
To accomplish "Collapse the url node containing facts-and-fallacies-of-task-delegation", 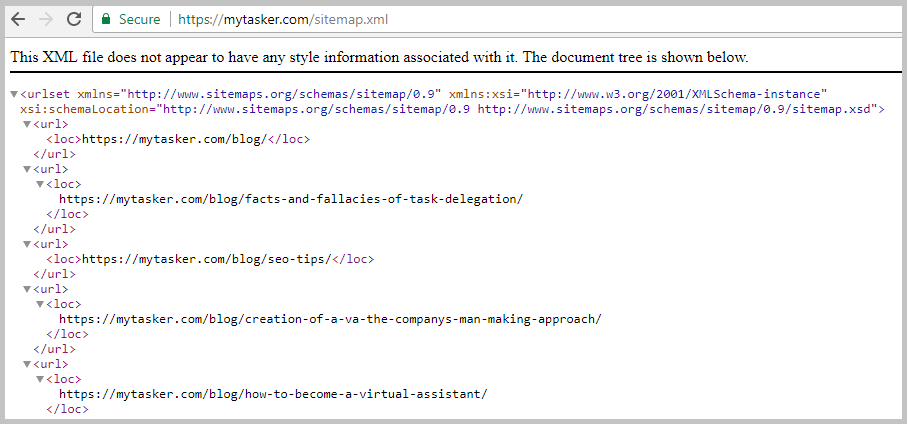I will pyautogui.click(x=27, y=169).
